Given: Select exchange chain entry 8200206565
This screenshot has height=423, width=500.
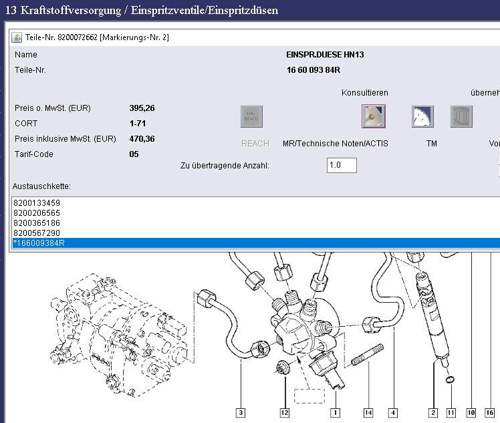Looking at the screenshot, I should 256,213.
